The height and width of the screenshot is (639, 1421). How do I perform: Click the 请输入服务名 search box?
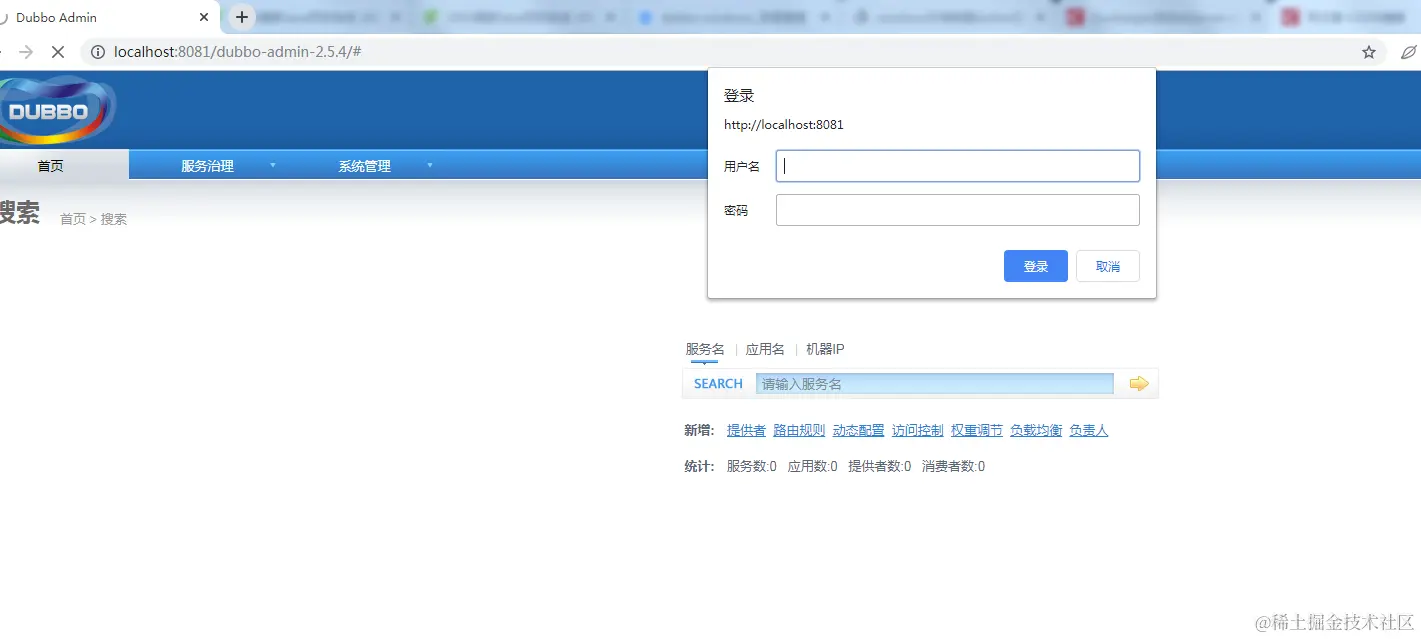[935, 383]
